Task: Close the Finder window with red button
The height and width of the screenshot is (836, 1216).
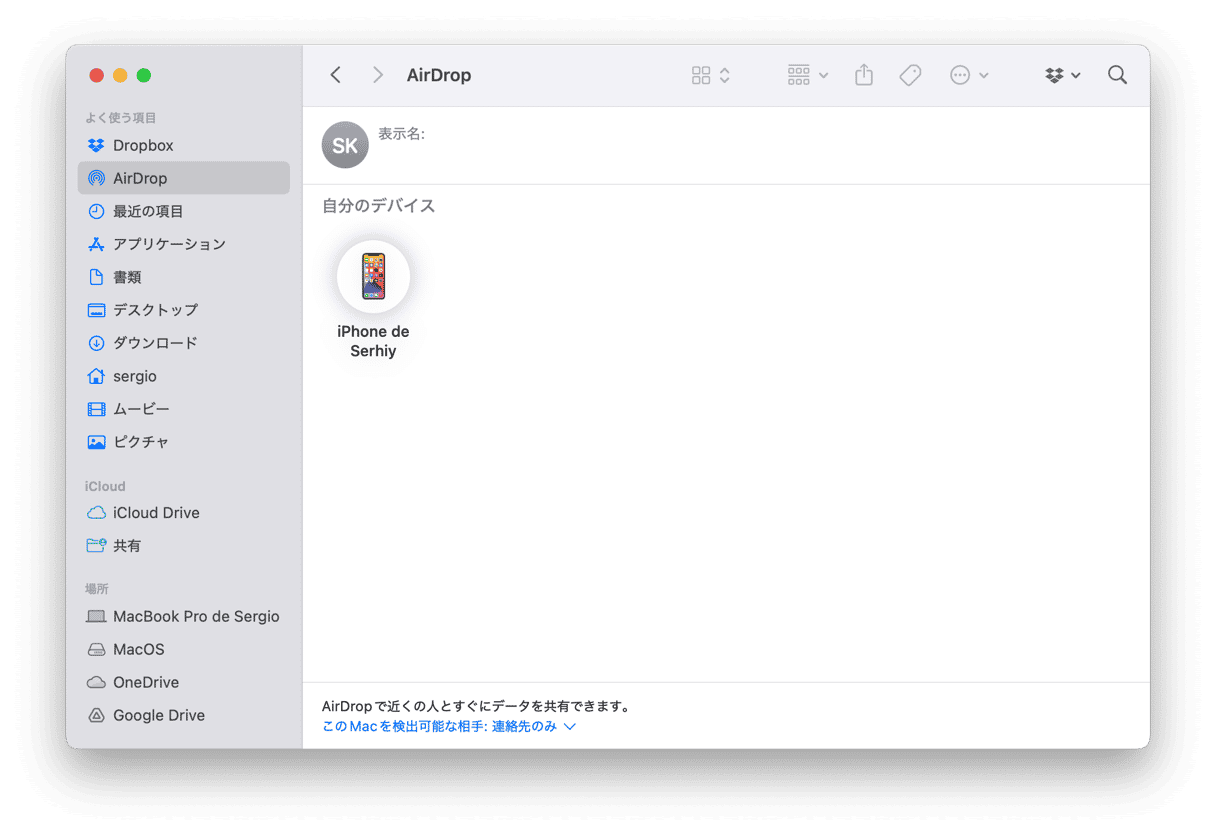Action: pyautogui.click(x=96, y=75)
